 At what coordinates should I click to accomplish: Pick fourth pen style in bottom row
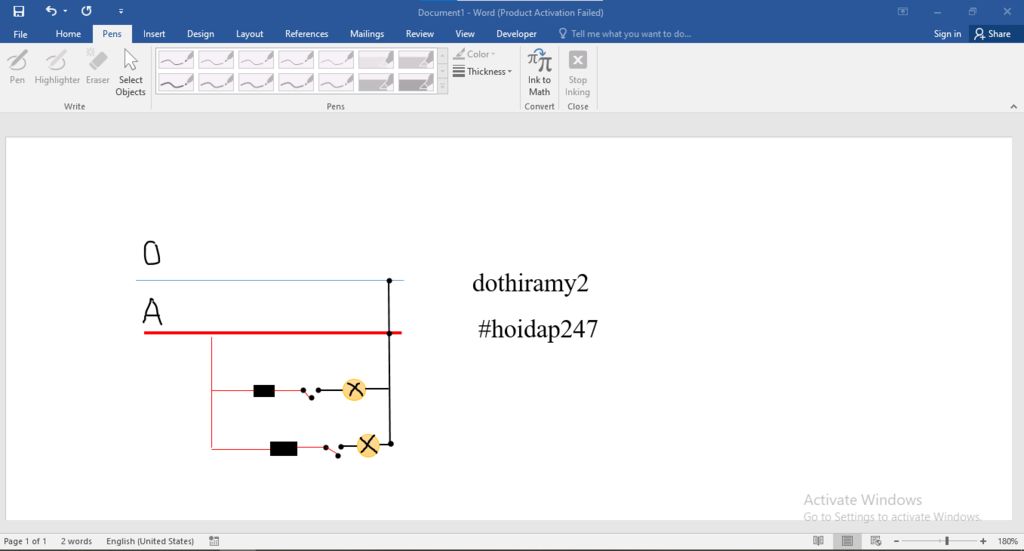click(x=296, y=82)
